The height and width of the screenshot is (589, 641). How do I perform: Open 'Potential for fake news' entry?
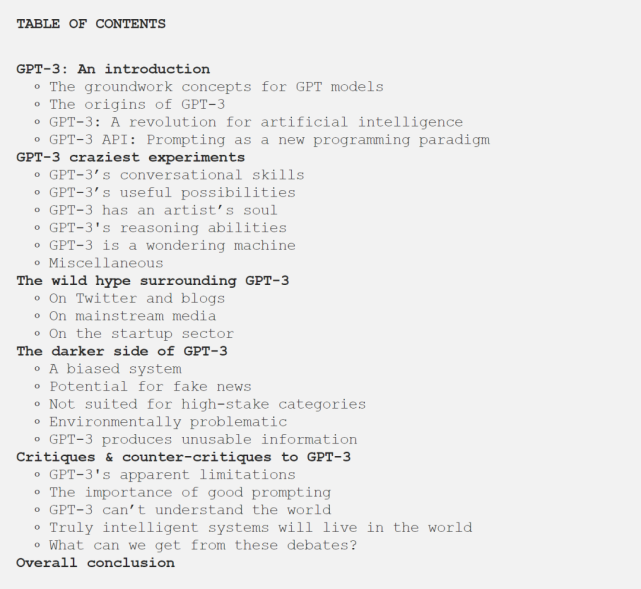[x=150, y=386]
